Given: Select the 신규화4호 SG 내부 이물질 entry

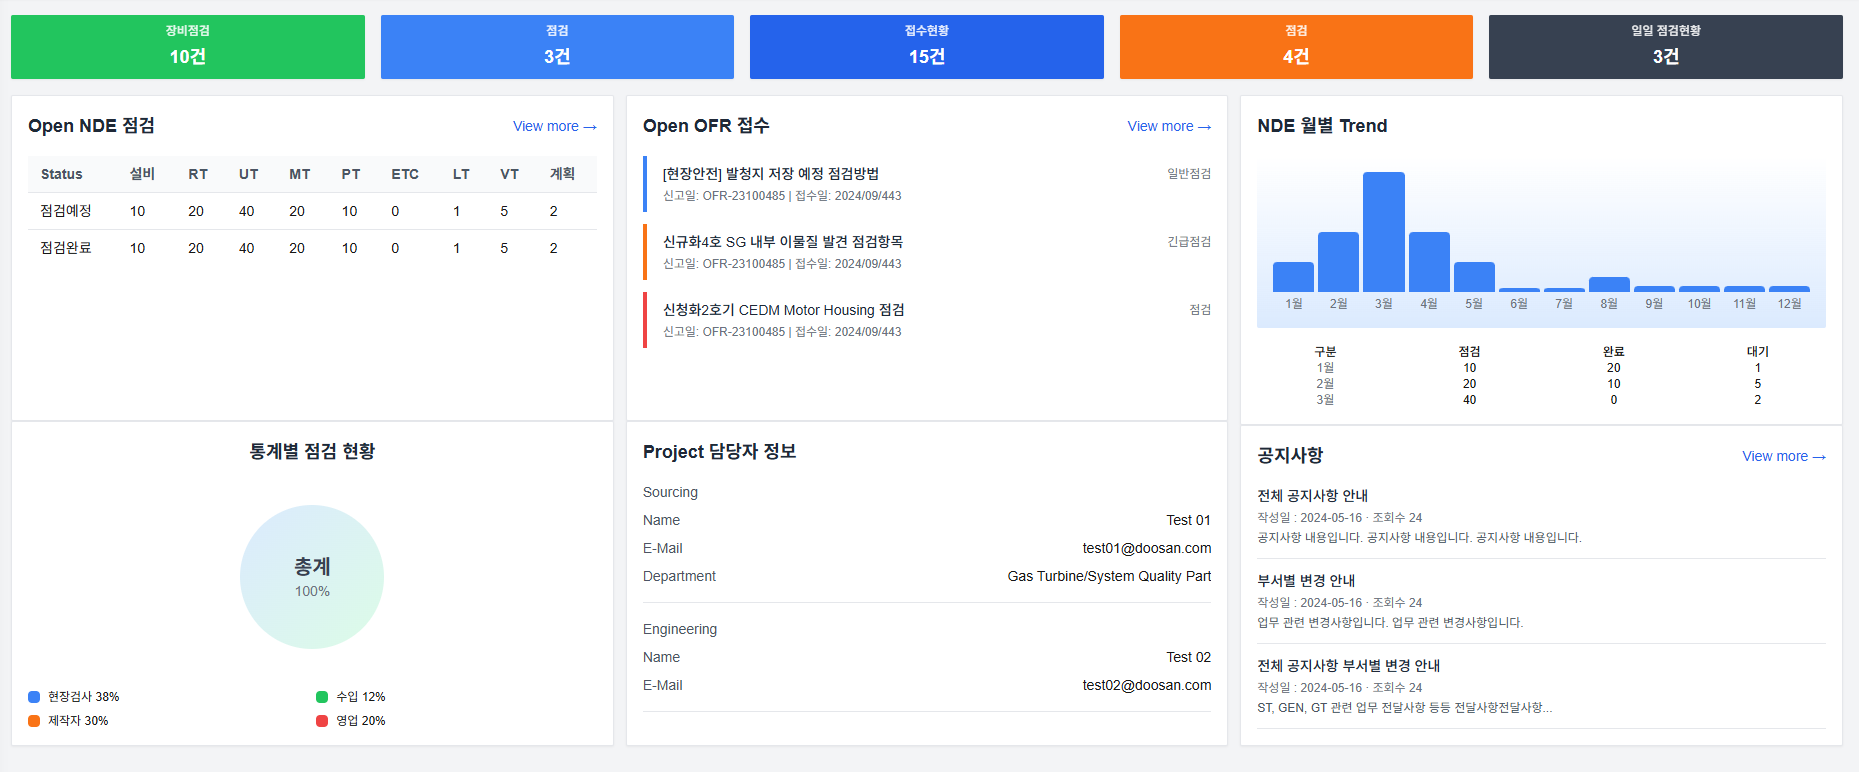Looking at the screenshot, I should pos(782,242).
